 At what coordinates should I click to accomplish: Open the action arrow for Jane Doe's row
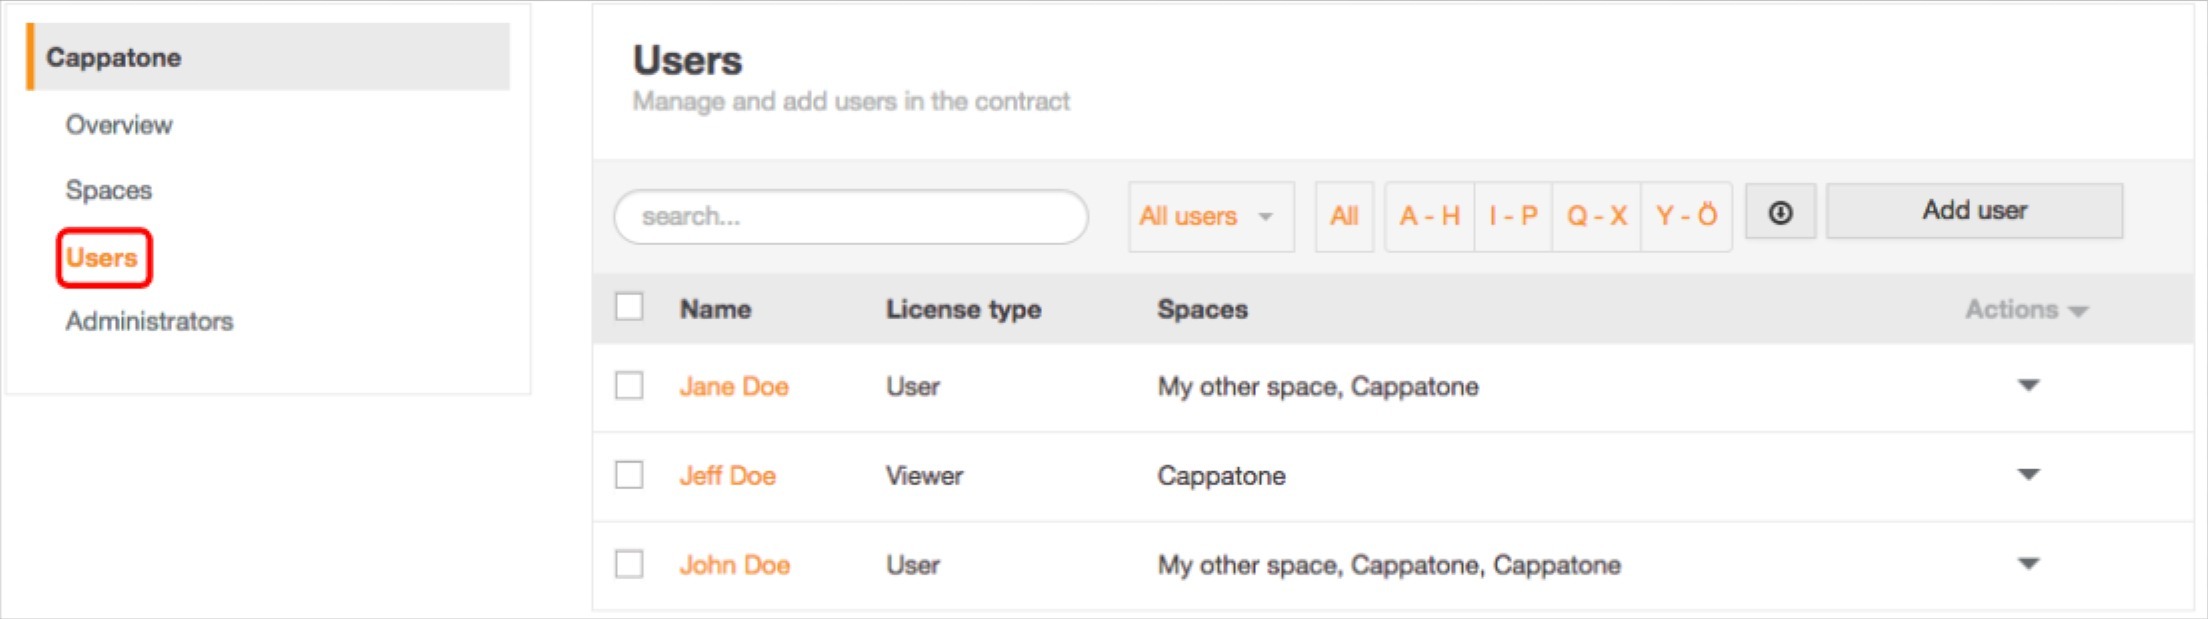[x=2028, y=386]
